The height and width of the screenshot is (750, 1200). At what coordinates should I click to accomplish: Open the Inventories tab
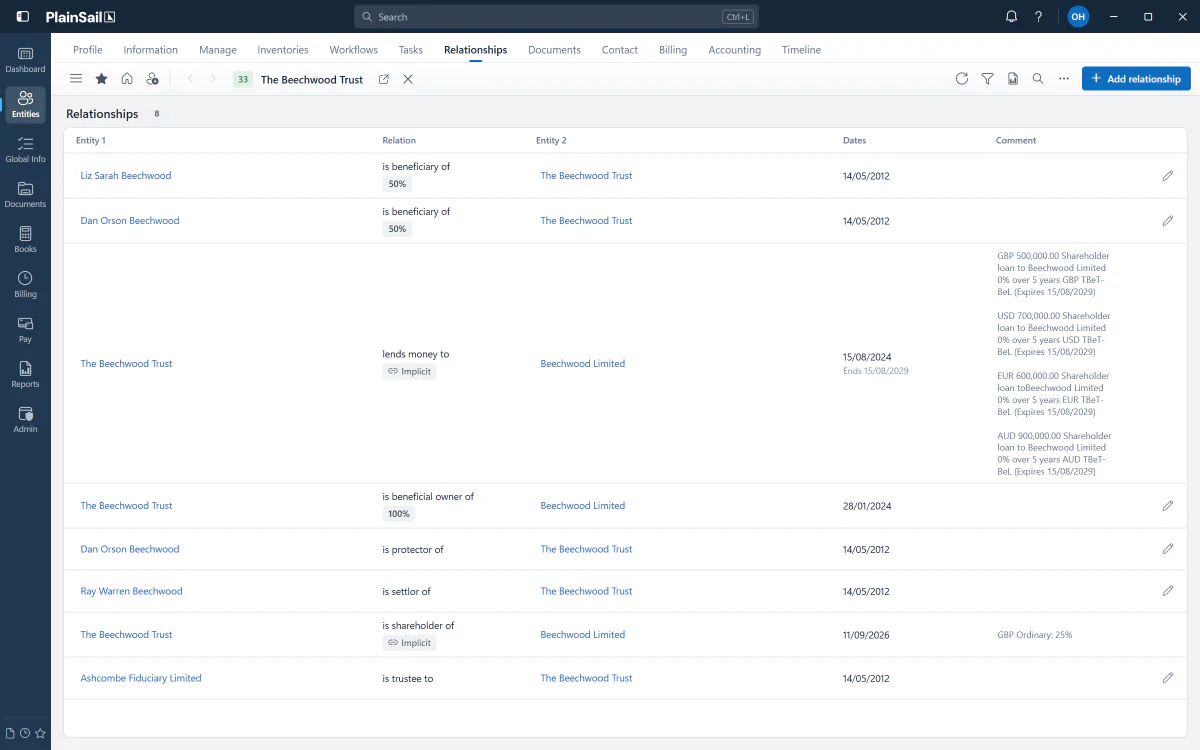[x=283, y=50]
